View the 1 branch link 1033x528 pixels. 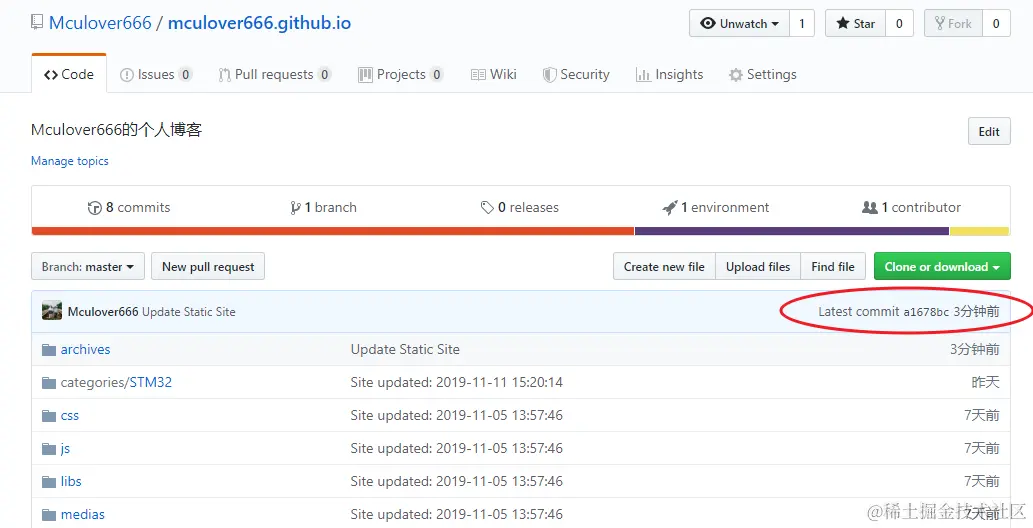(323, 208)
